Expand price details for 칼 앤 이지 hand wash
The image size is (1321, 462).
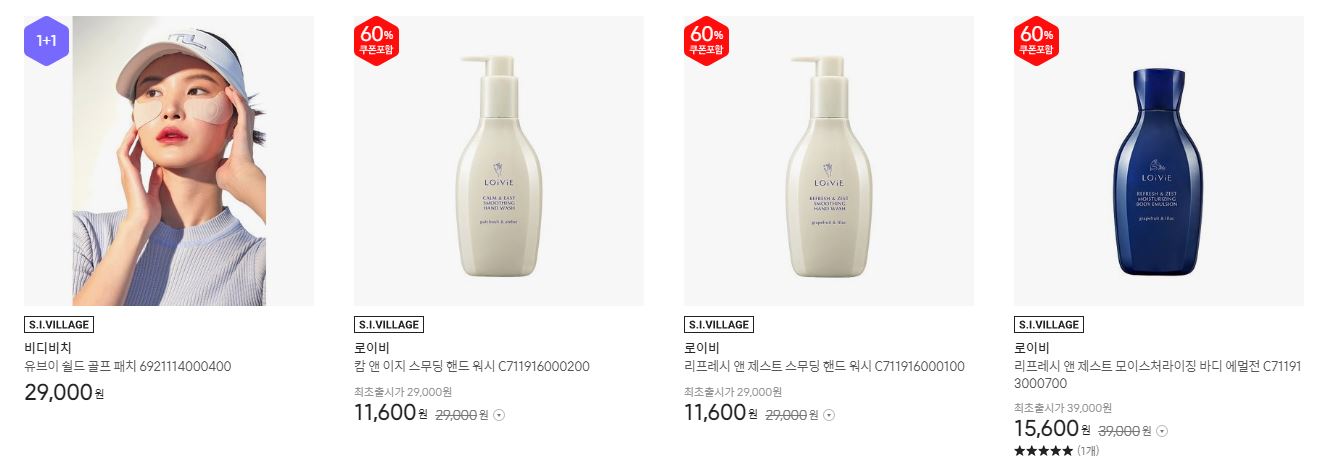click(500, 415)
